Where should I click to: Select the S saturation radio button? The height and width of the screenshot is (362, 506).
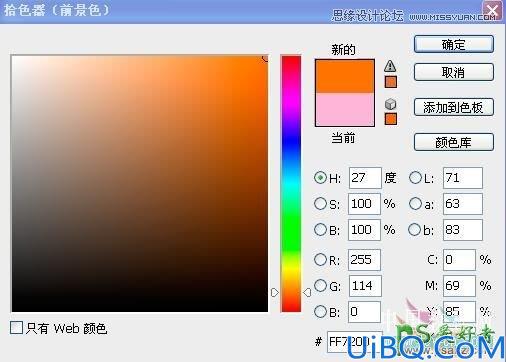tap(320, 203)
